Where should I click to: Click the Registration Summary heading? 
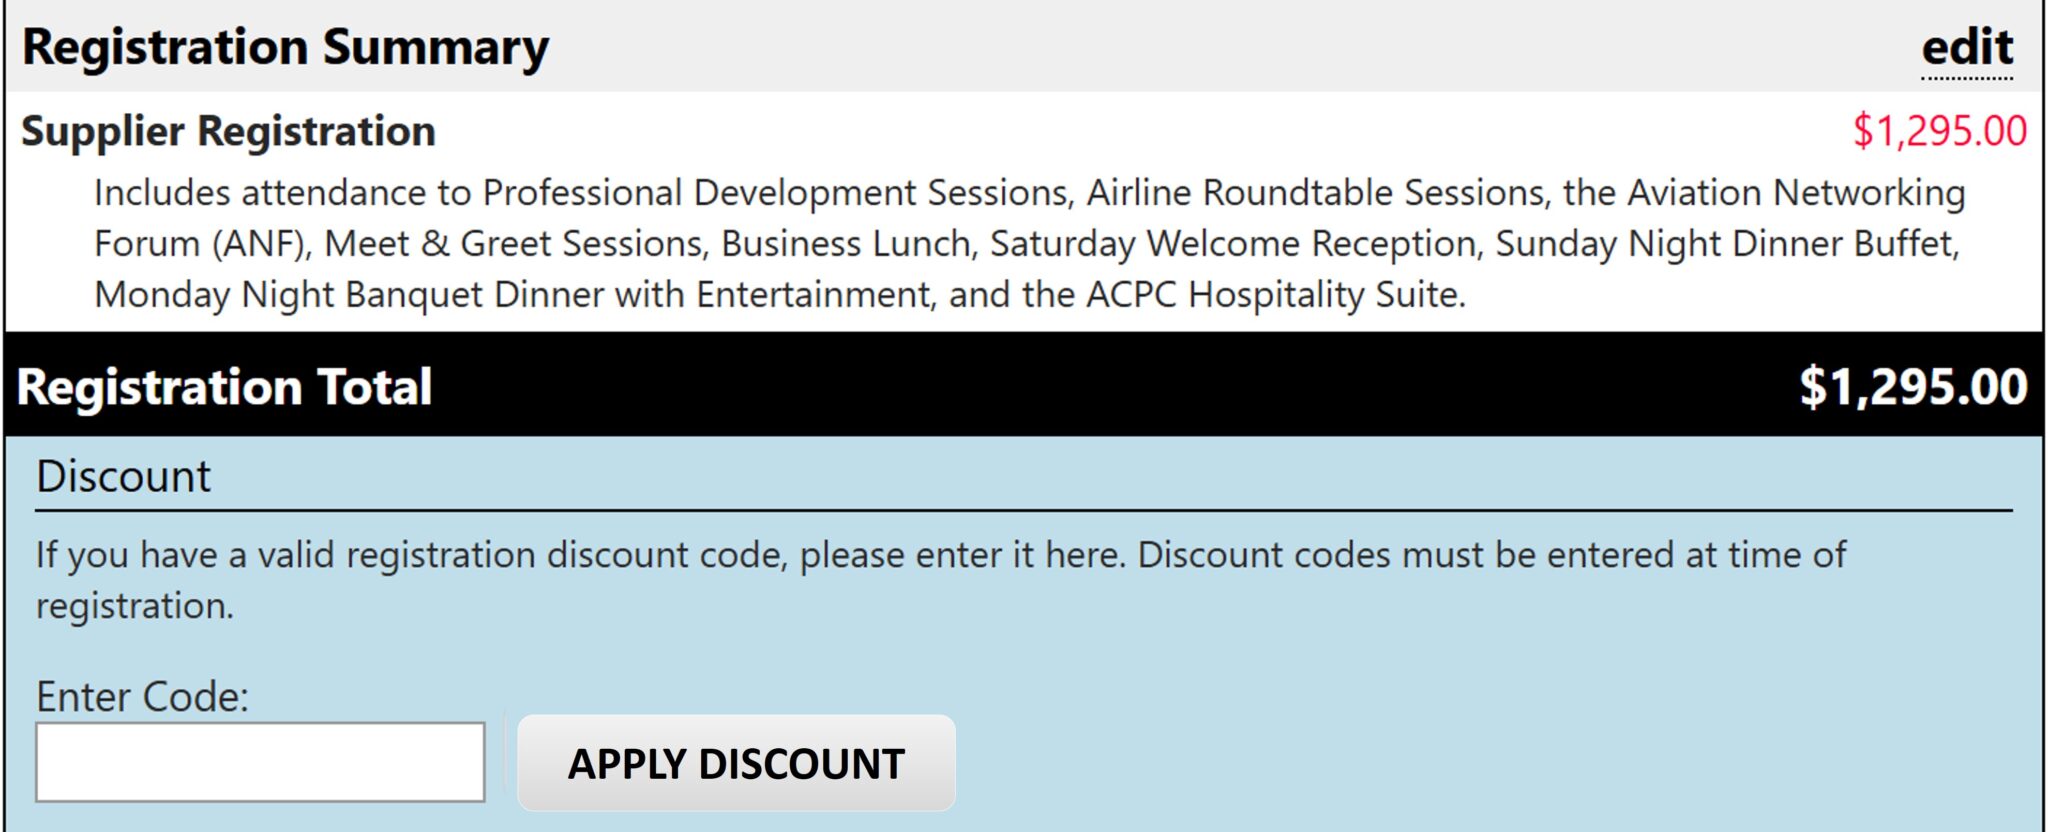(x=285, y=48)
